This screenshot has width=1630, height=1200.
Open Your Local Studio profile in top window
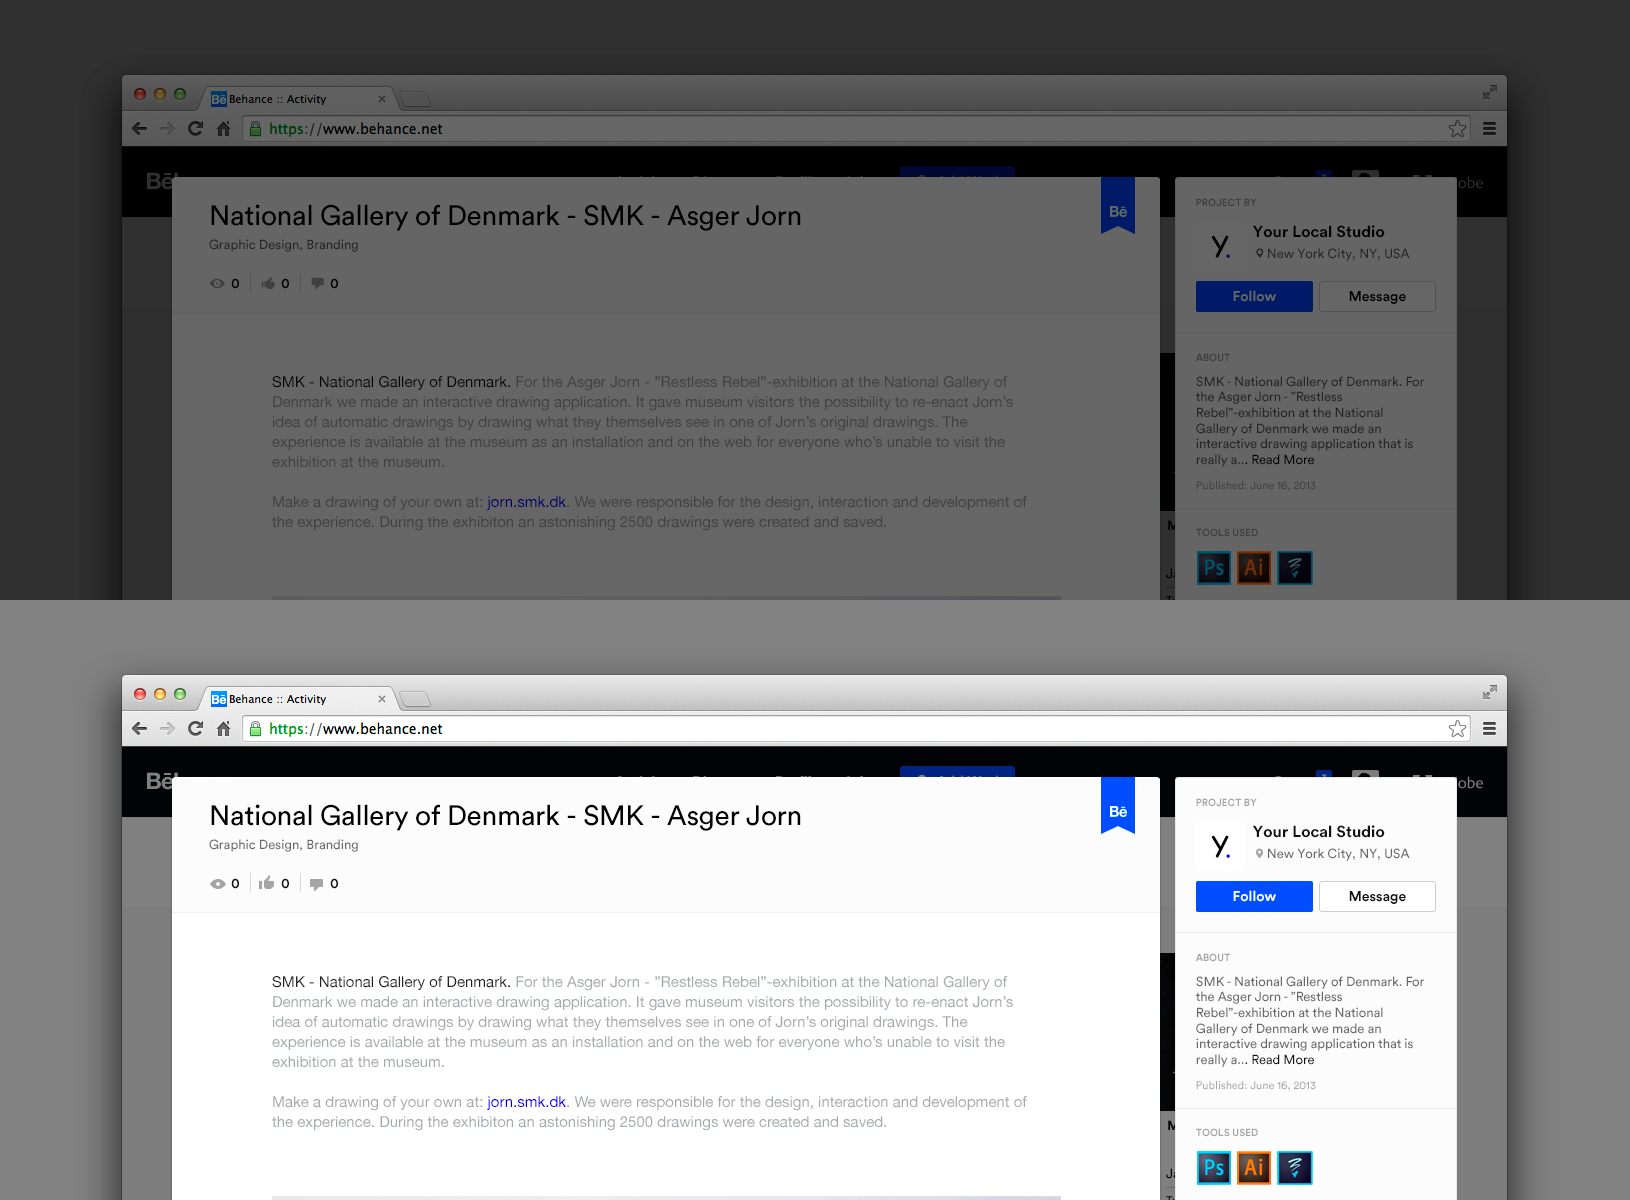click(1318, 231)
